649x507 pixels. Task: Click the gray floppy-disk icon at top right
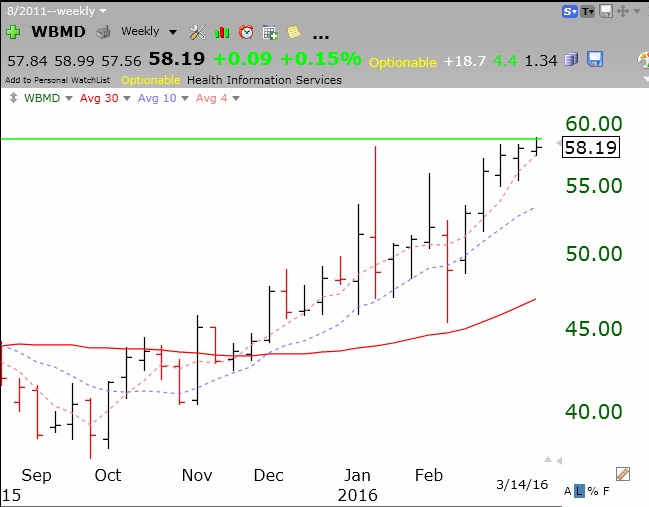[606, 11]
